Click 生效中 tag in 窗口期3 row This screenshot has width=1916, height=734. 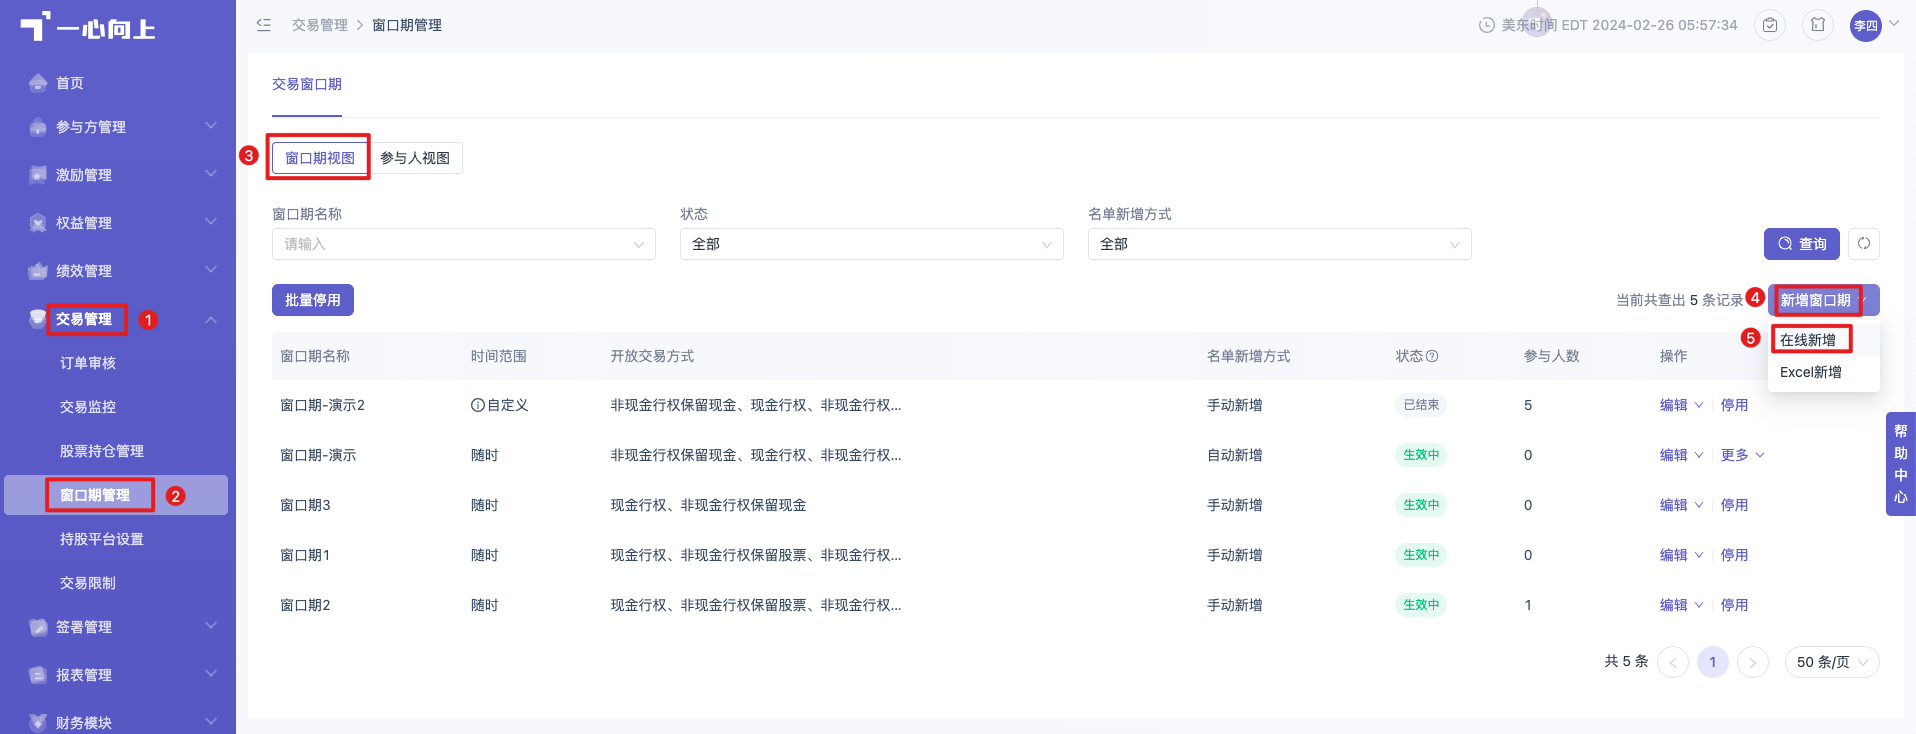(1421, 505)
